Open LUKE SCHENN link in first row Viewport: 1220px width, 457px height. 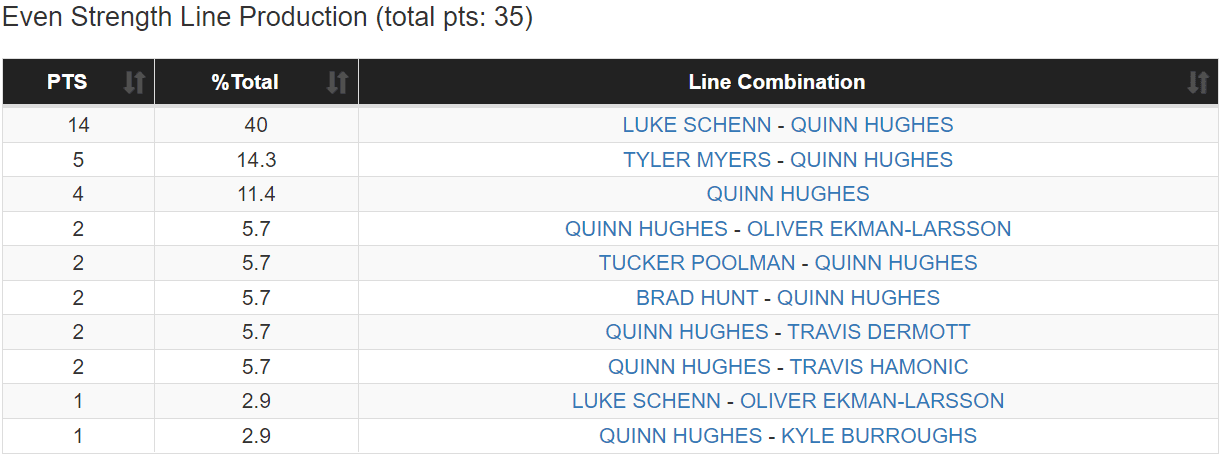coord(696,125)
